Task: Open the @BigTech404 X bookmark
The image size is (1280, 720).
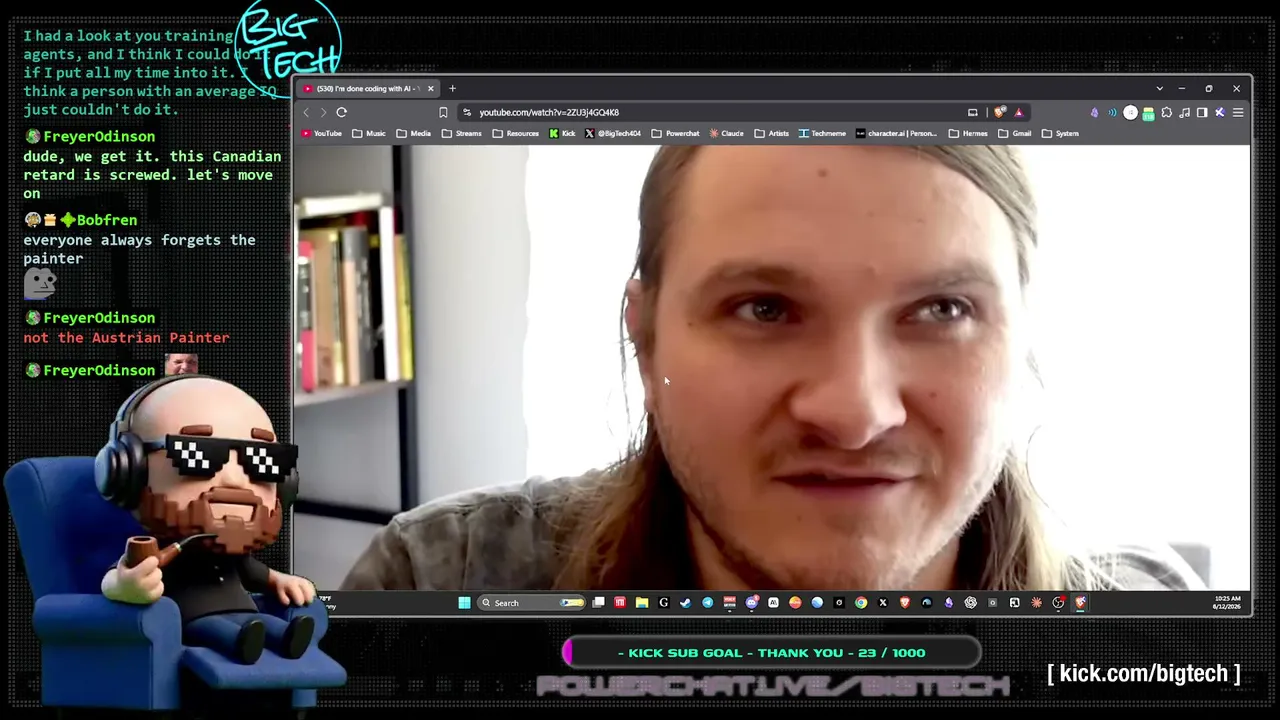Action: pyautogui.click(x=613, y=133)
